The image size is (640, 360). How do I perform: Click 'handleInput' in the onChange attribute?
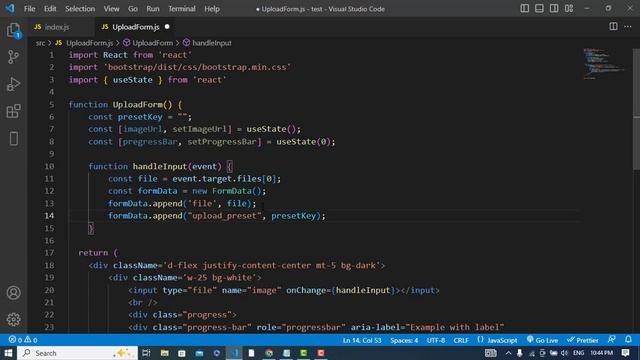(363, 290)
